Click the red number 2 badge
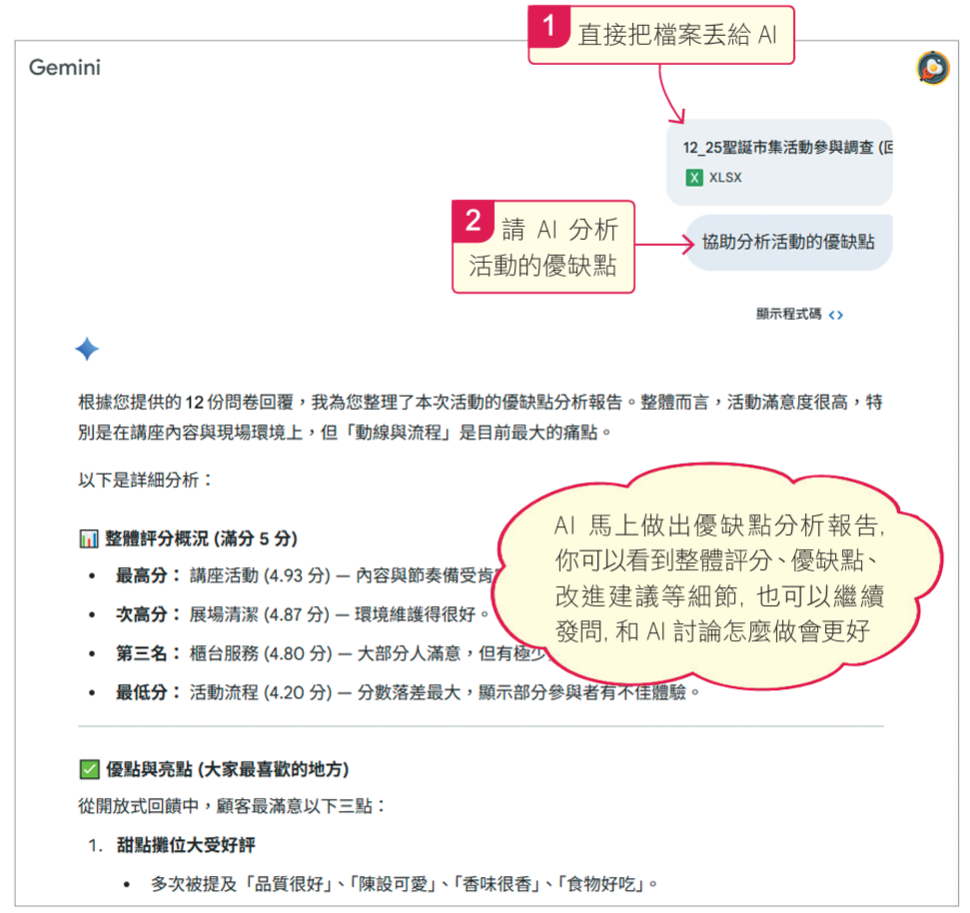Image resolution: width=970 pixels, height=913 pixels. pyautogui.click(x=473, y=220)
